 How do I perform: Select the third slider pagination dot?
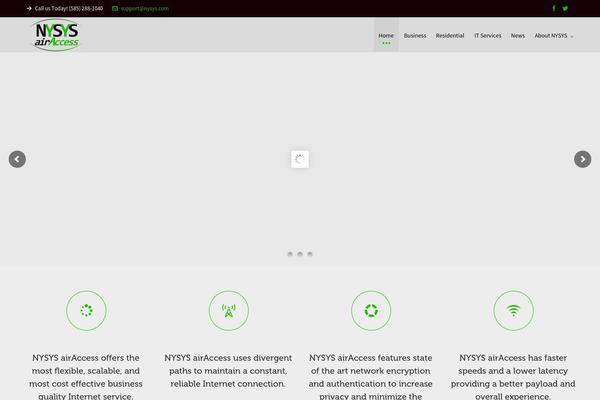[310, 254]
